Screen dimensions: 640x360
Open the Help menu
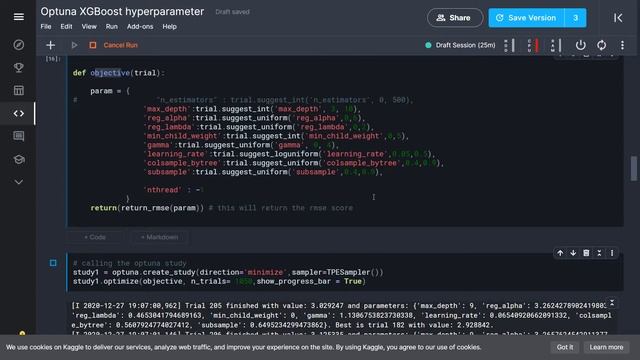(x=169, y=27)
